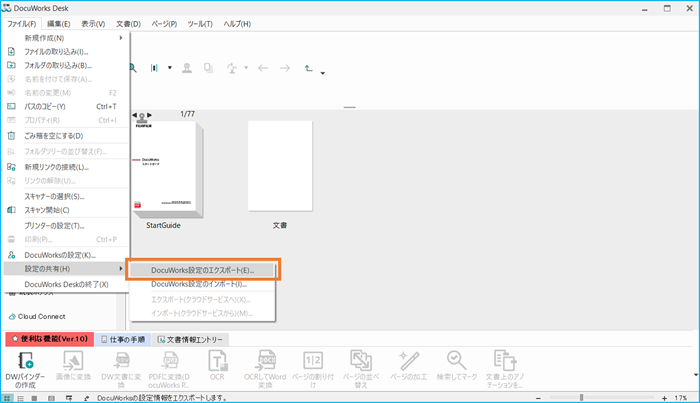
Task: Open the toolbar overflow dropdown arrow
Action: pyautogui.click(x=322, y=73)
